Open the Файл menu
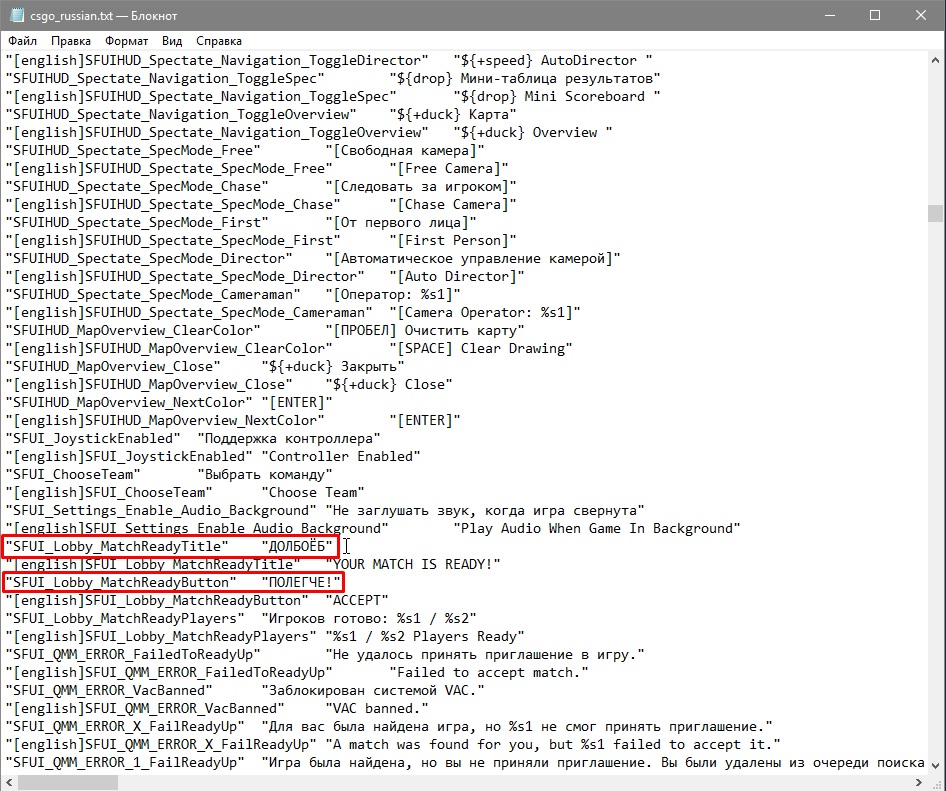Image resolution: width=946 pixels, height=791 pixels. [22, 41]
